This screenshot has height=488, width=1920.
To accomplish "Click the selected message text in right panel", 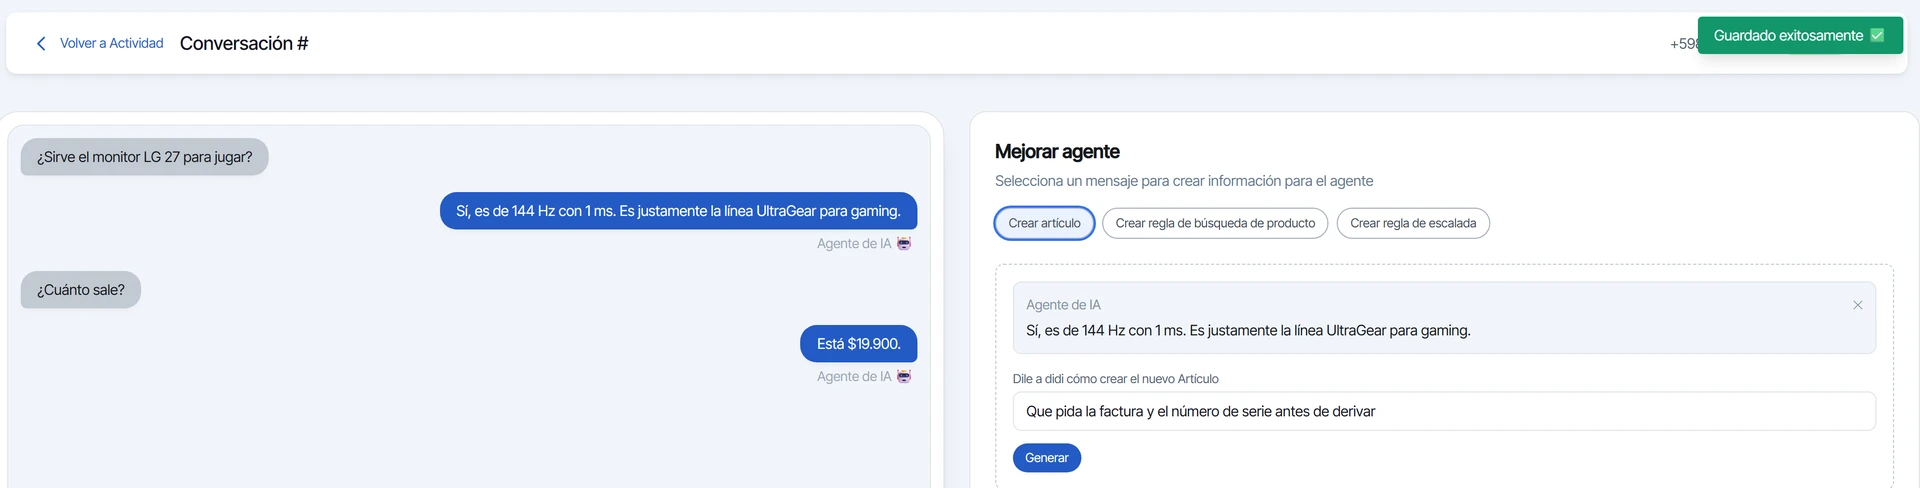I will point(1248,330).
